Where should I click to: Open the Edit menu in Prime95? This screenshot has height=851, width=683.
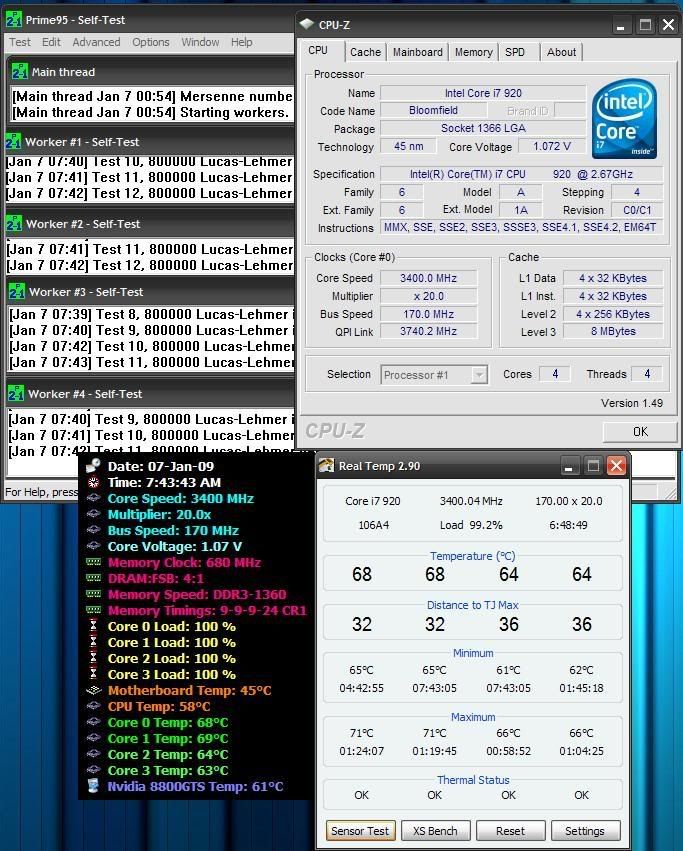51,42
